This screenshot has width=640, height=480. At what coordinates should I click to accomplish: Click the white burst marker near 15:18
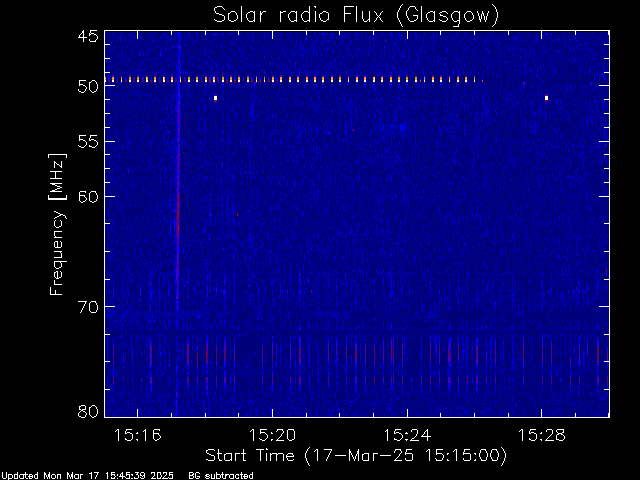click(x=216, y=98)
